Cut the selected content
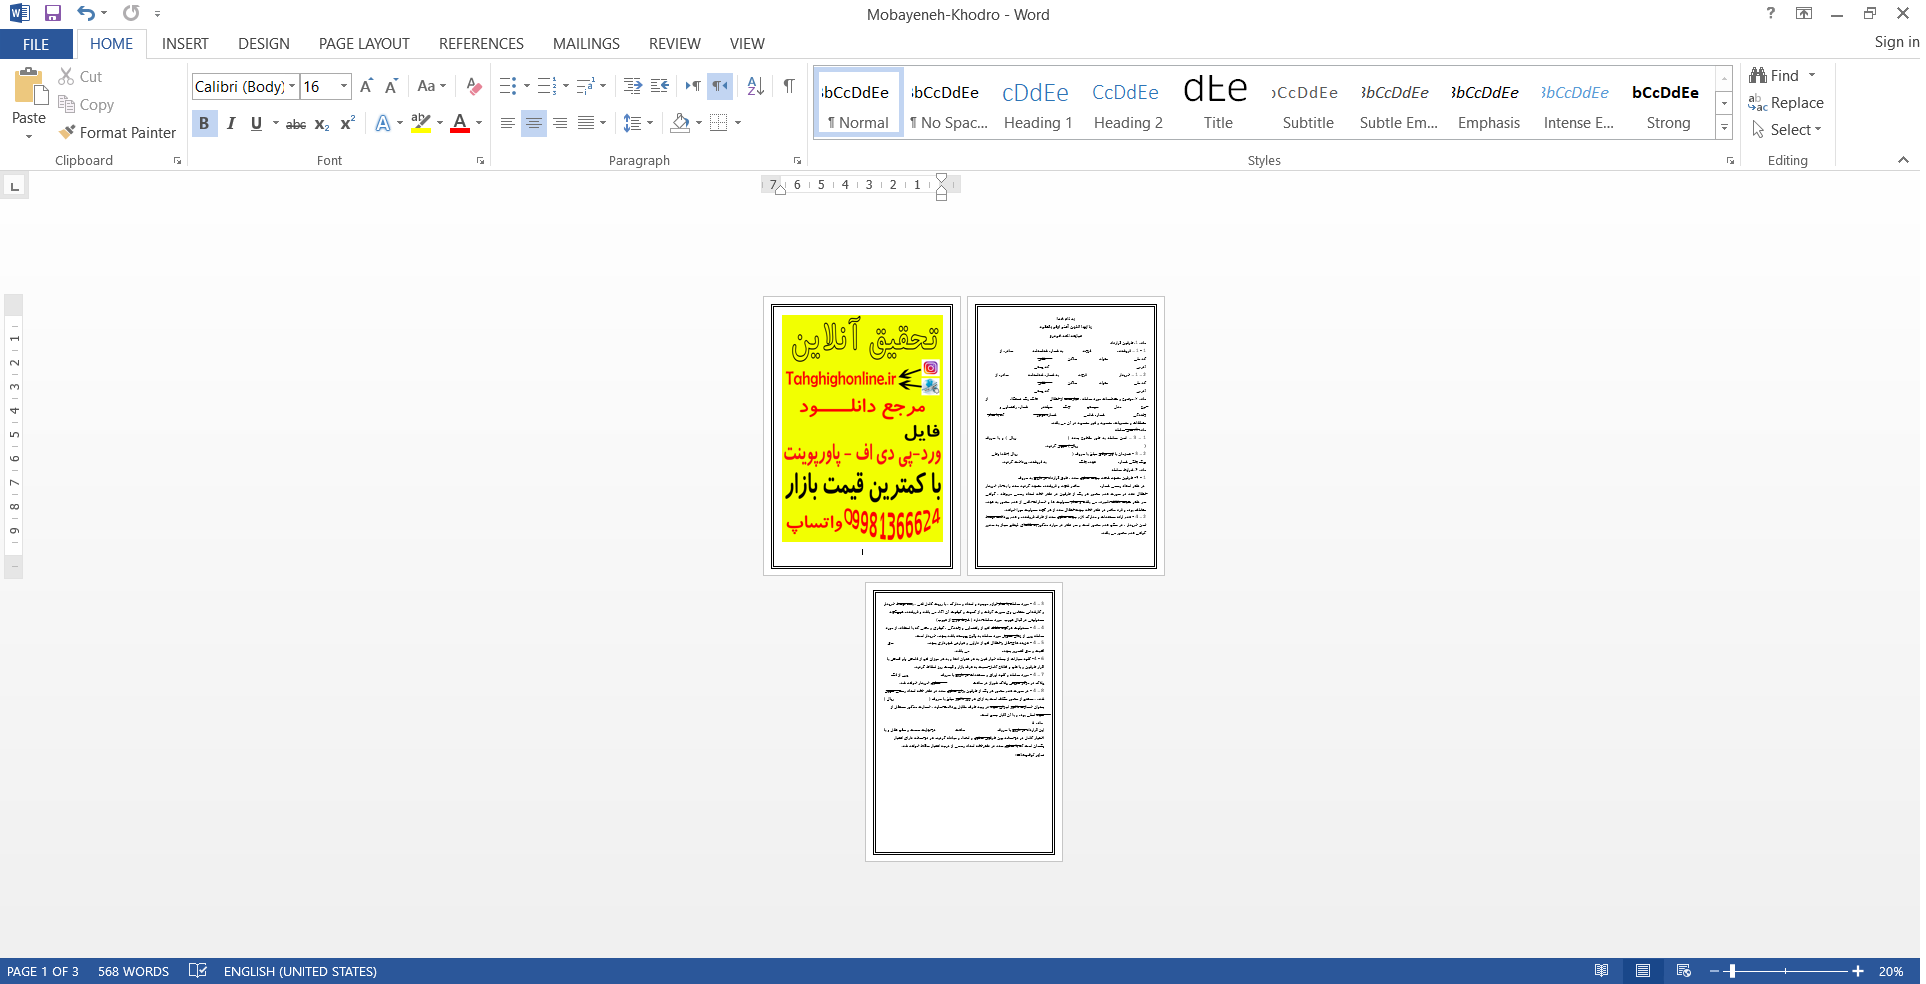Viewport: 1926px width, 984px height. tap(80, 76)
